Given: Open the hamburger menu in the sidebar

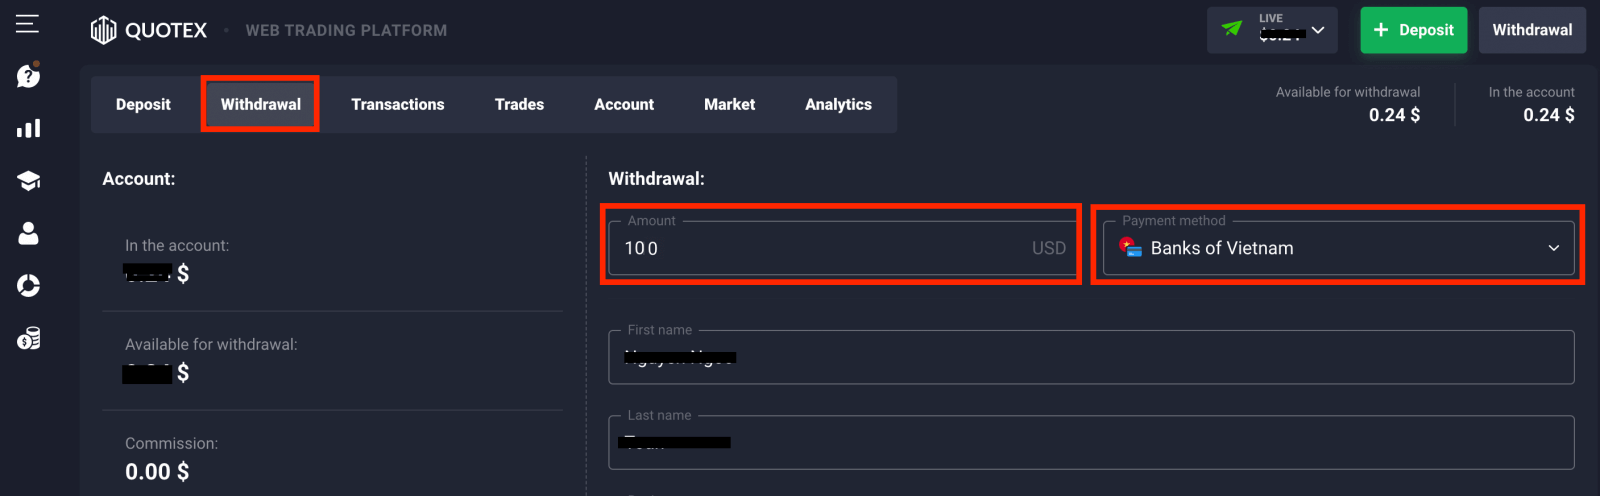Looking at the screenshot, I should 27,23.
